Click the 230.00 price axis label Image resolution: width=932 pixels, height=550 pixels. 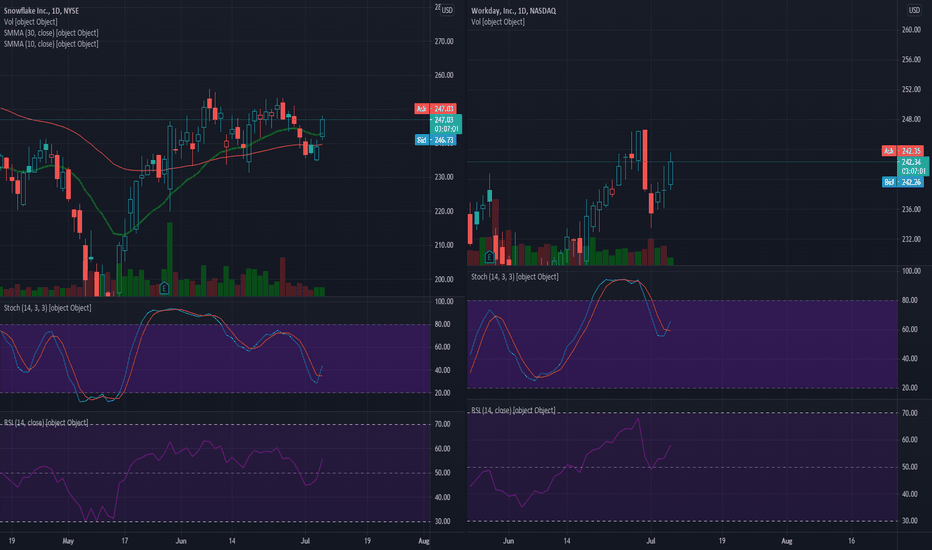point(444,177)
